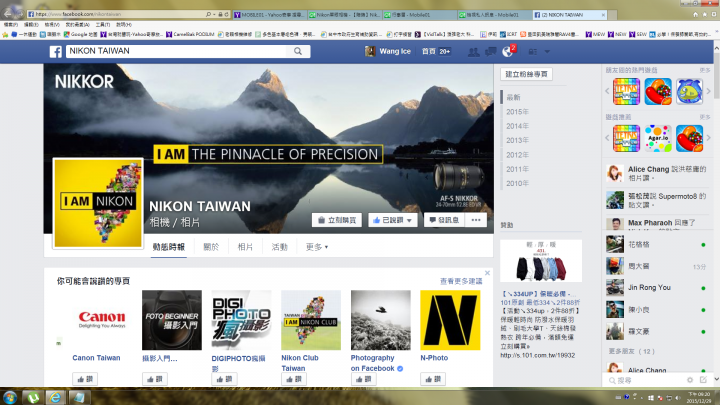Screen dimensions: 720x405
Task: Open Internet Explorer from the taskbar
Action: pos(55,397)
